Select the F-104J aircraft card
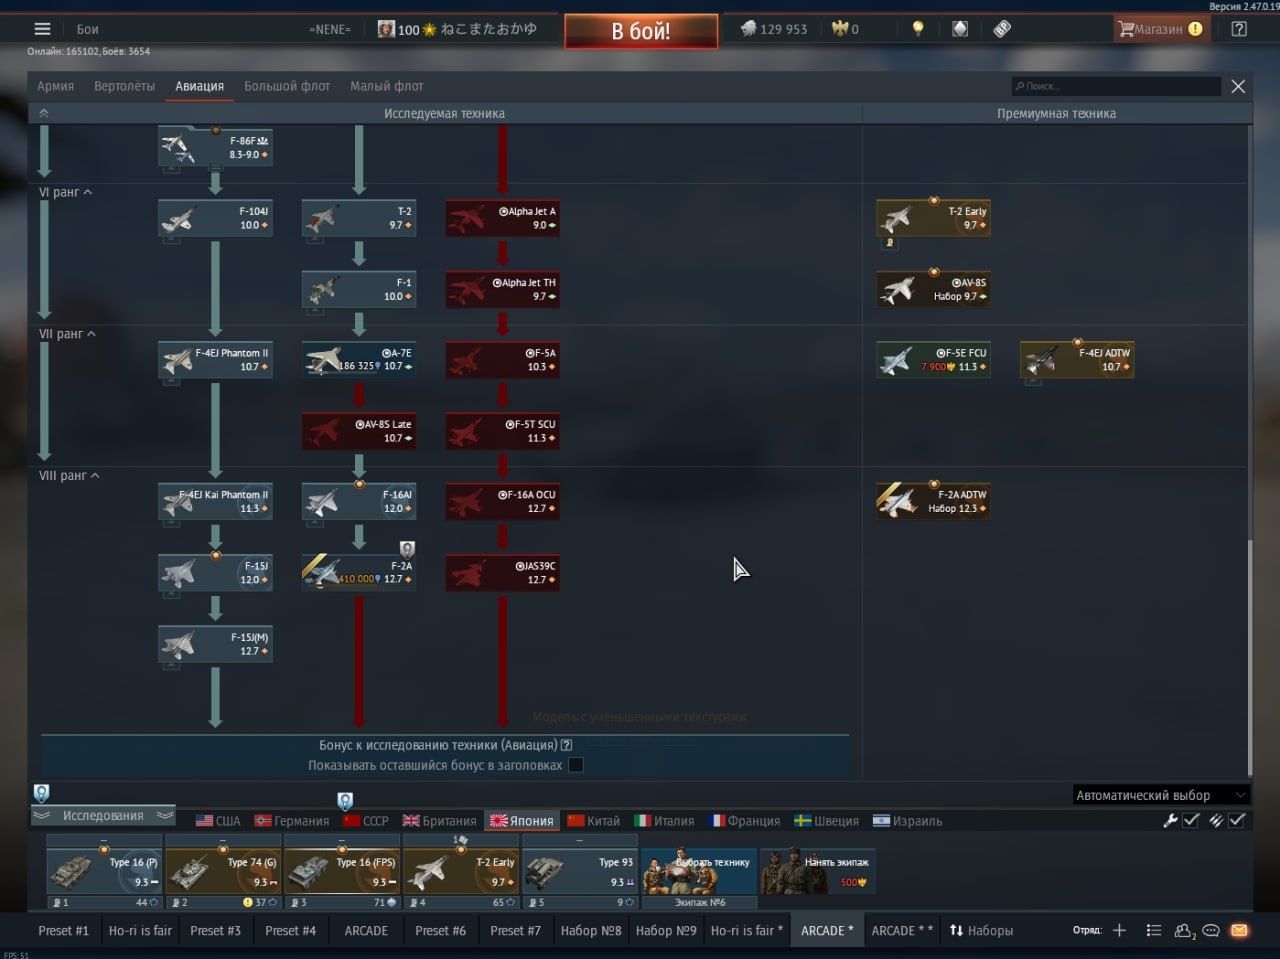The image size is (1280, 959). click(215, 218)
